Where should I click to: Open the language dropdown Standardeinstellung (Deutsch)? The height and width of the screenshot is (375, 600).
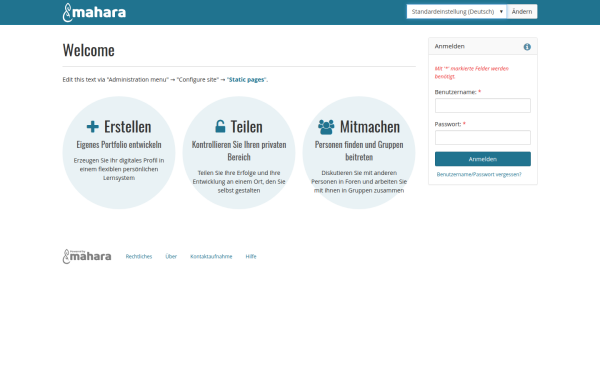(457, 11)
